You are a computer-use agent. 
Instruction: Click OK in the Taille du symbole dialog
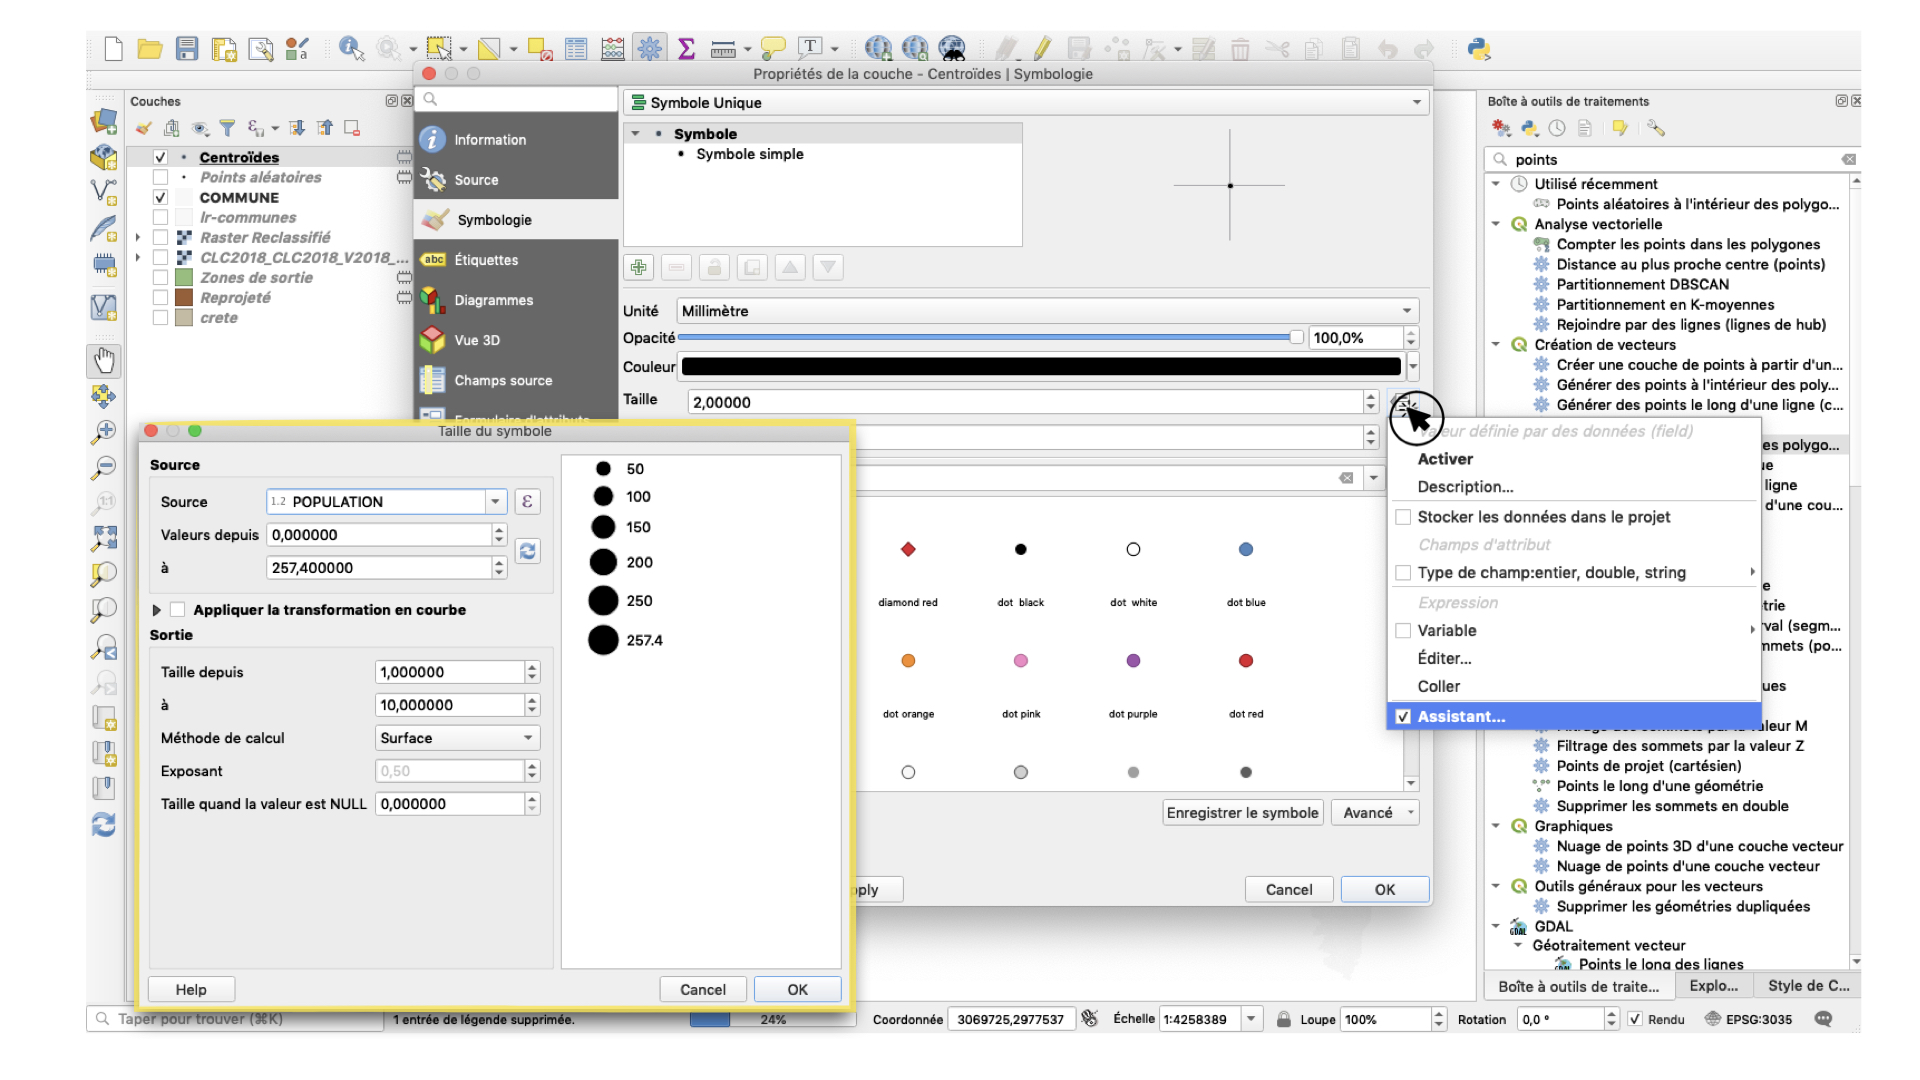[797, 989]
